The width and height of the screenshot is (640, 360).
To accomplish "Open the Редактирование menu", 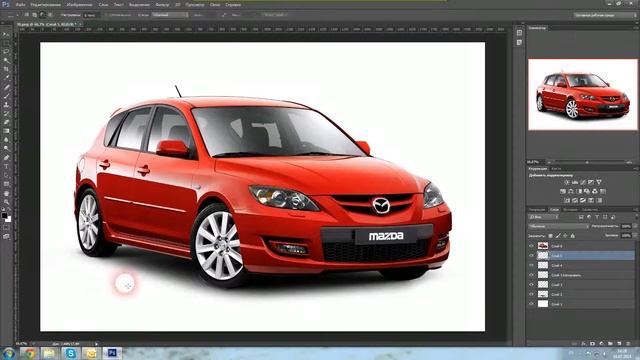I will pyautogui.click(x=45, y=4).
